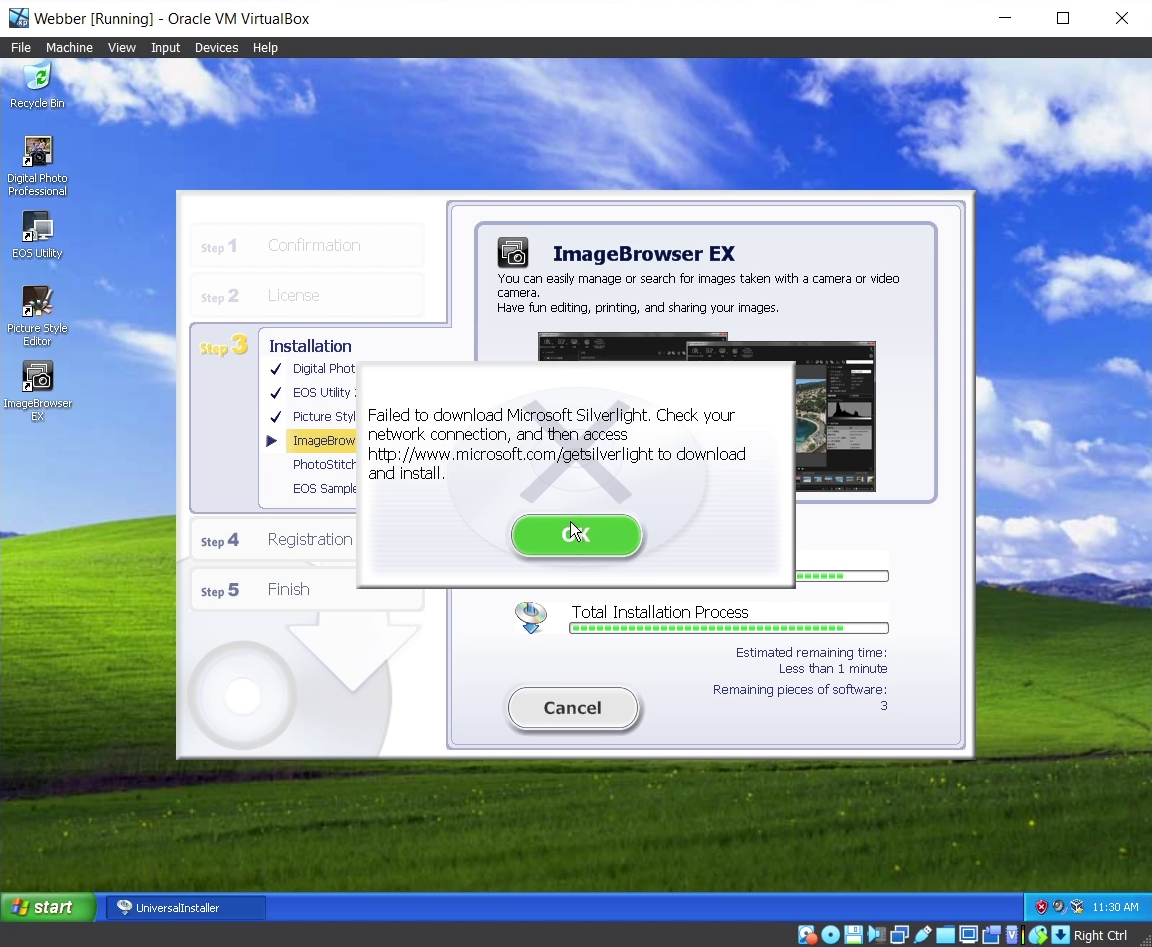The width and height of the screenshot is (1152, 947).
Task: Click the VirtualBox USB devices status icon
Action: pos(922,935)
